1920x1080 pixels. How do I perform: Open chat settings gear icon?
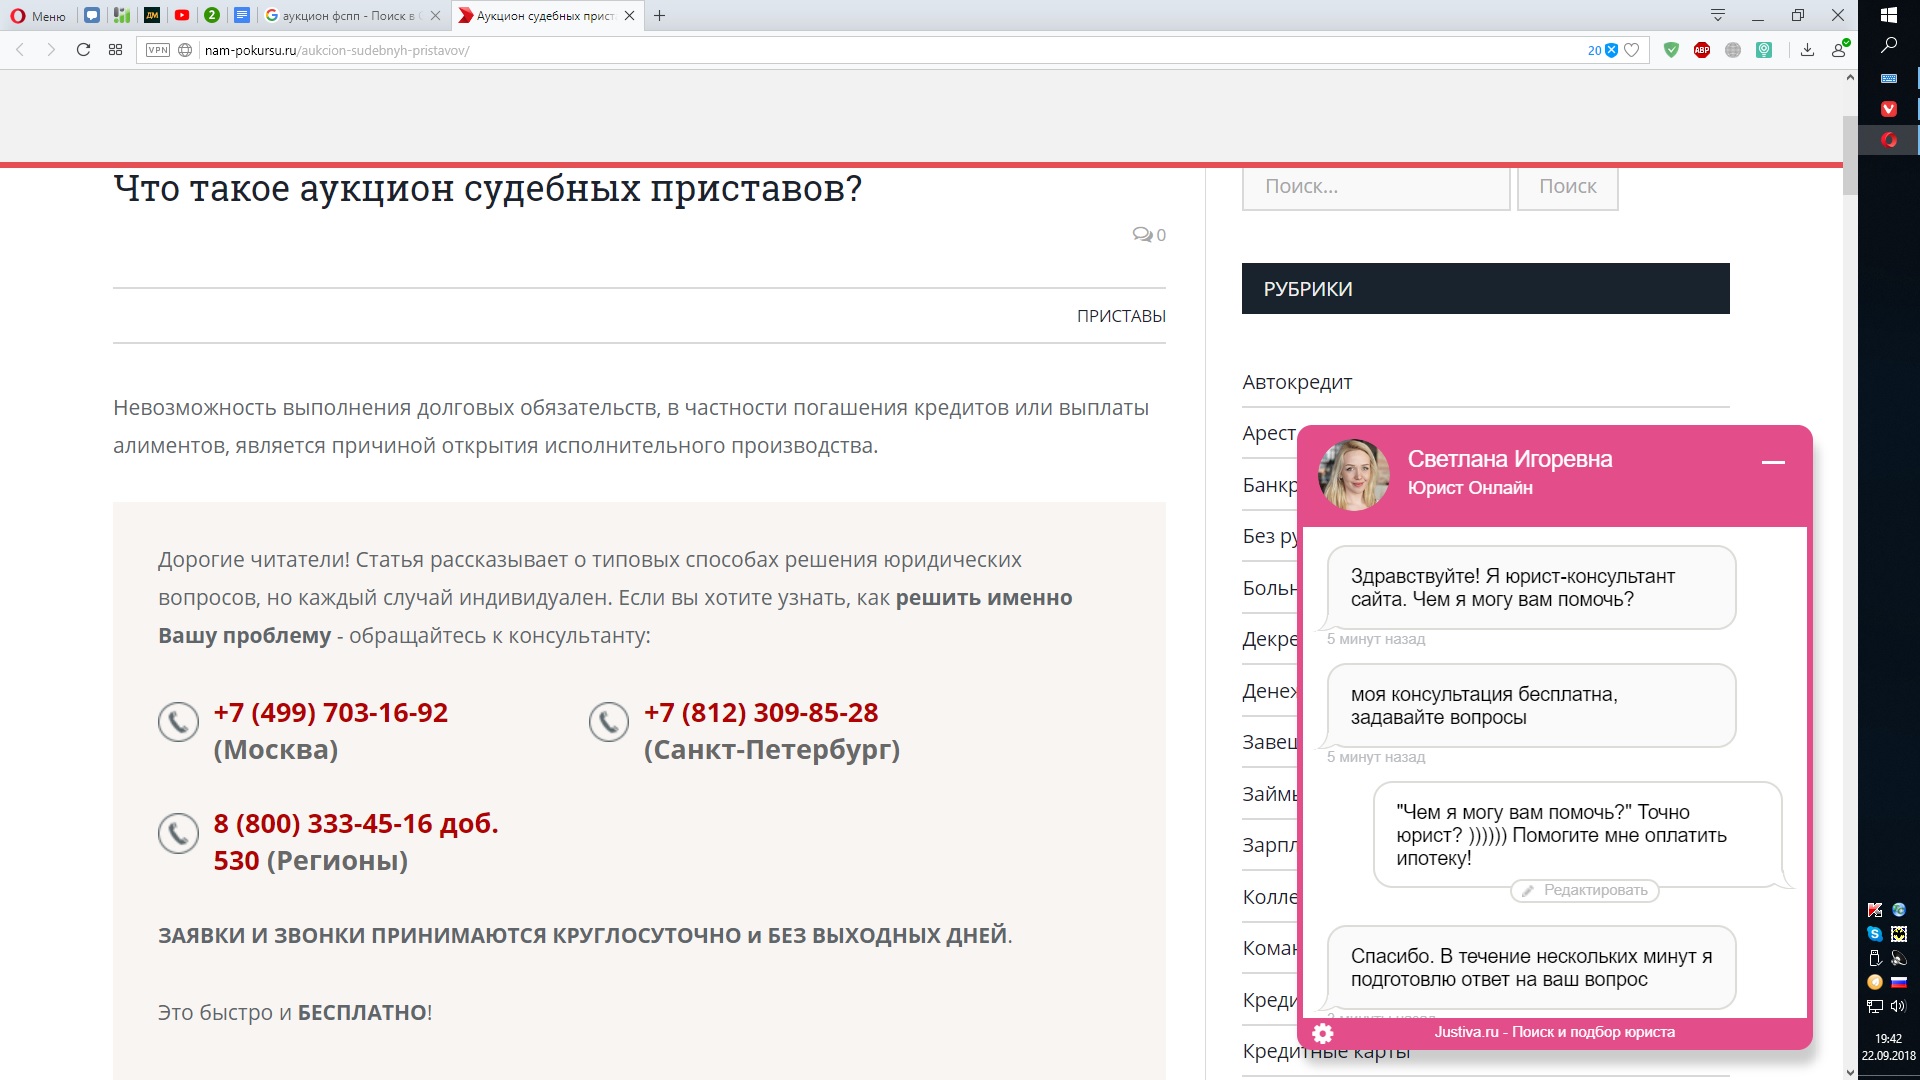(1322, 1033)
